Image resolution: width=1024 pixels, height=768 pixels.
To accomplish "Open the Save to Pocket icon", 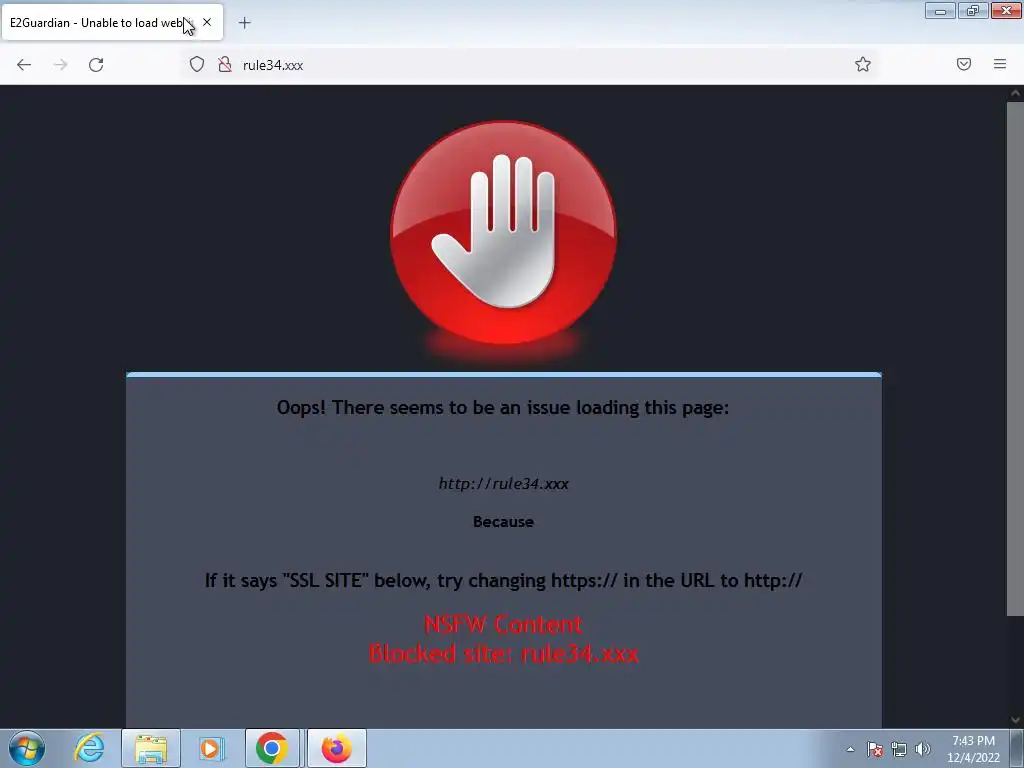I will pyautogui.click(x=964, y=64).
